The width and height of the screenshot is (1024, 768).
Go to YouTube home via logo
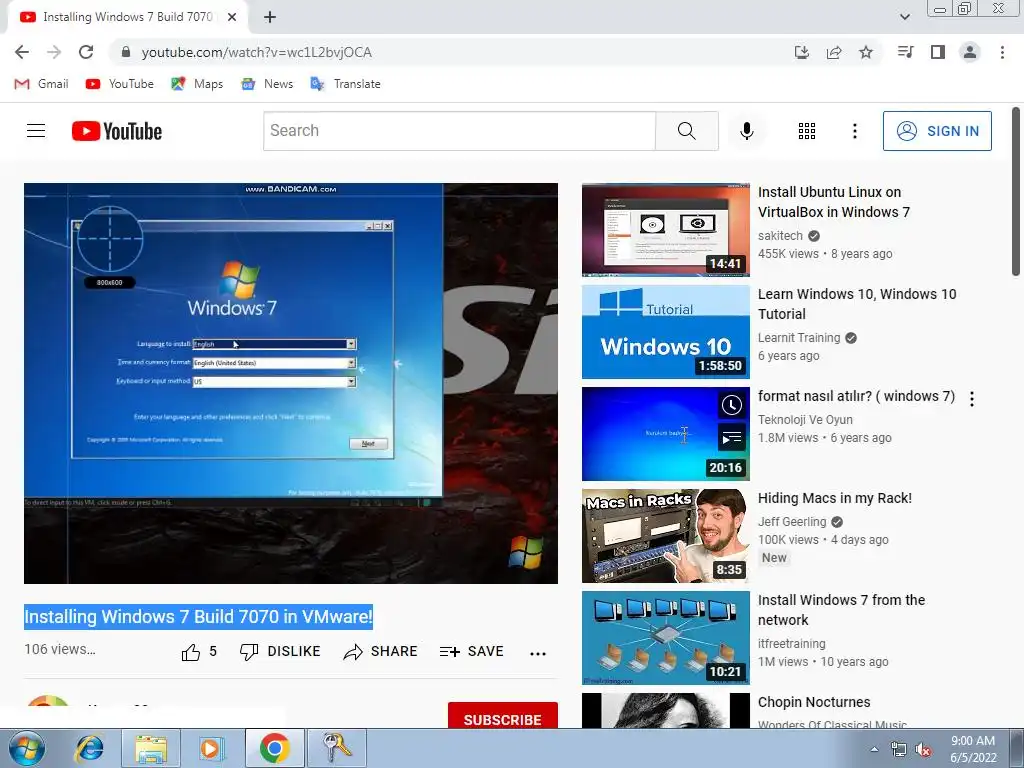pyautogui.click(x=117, y=131)
